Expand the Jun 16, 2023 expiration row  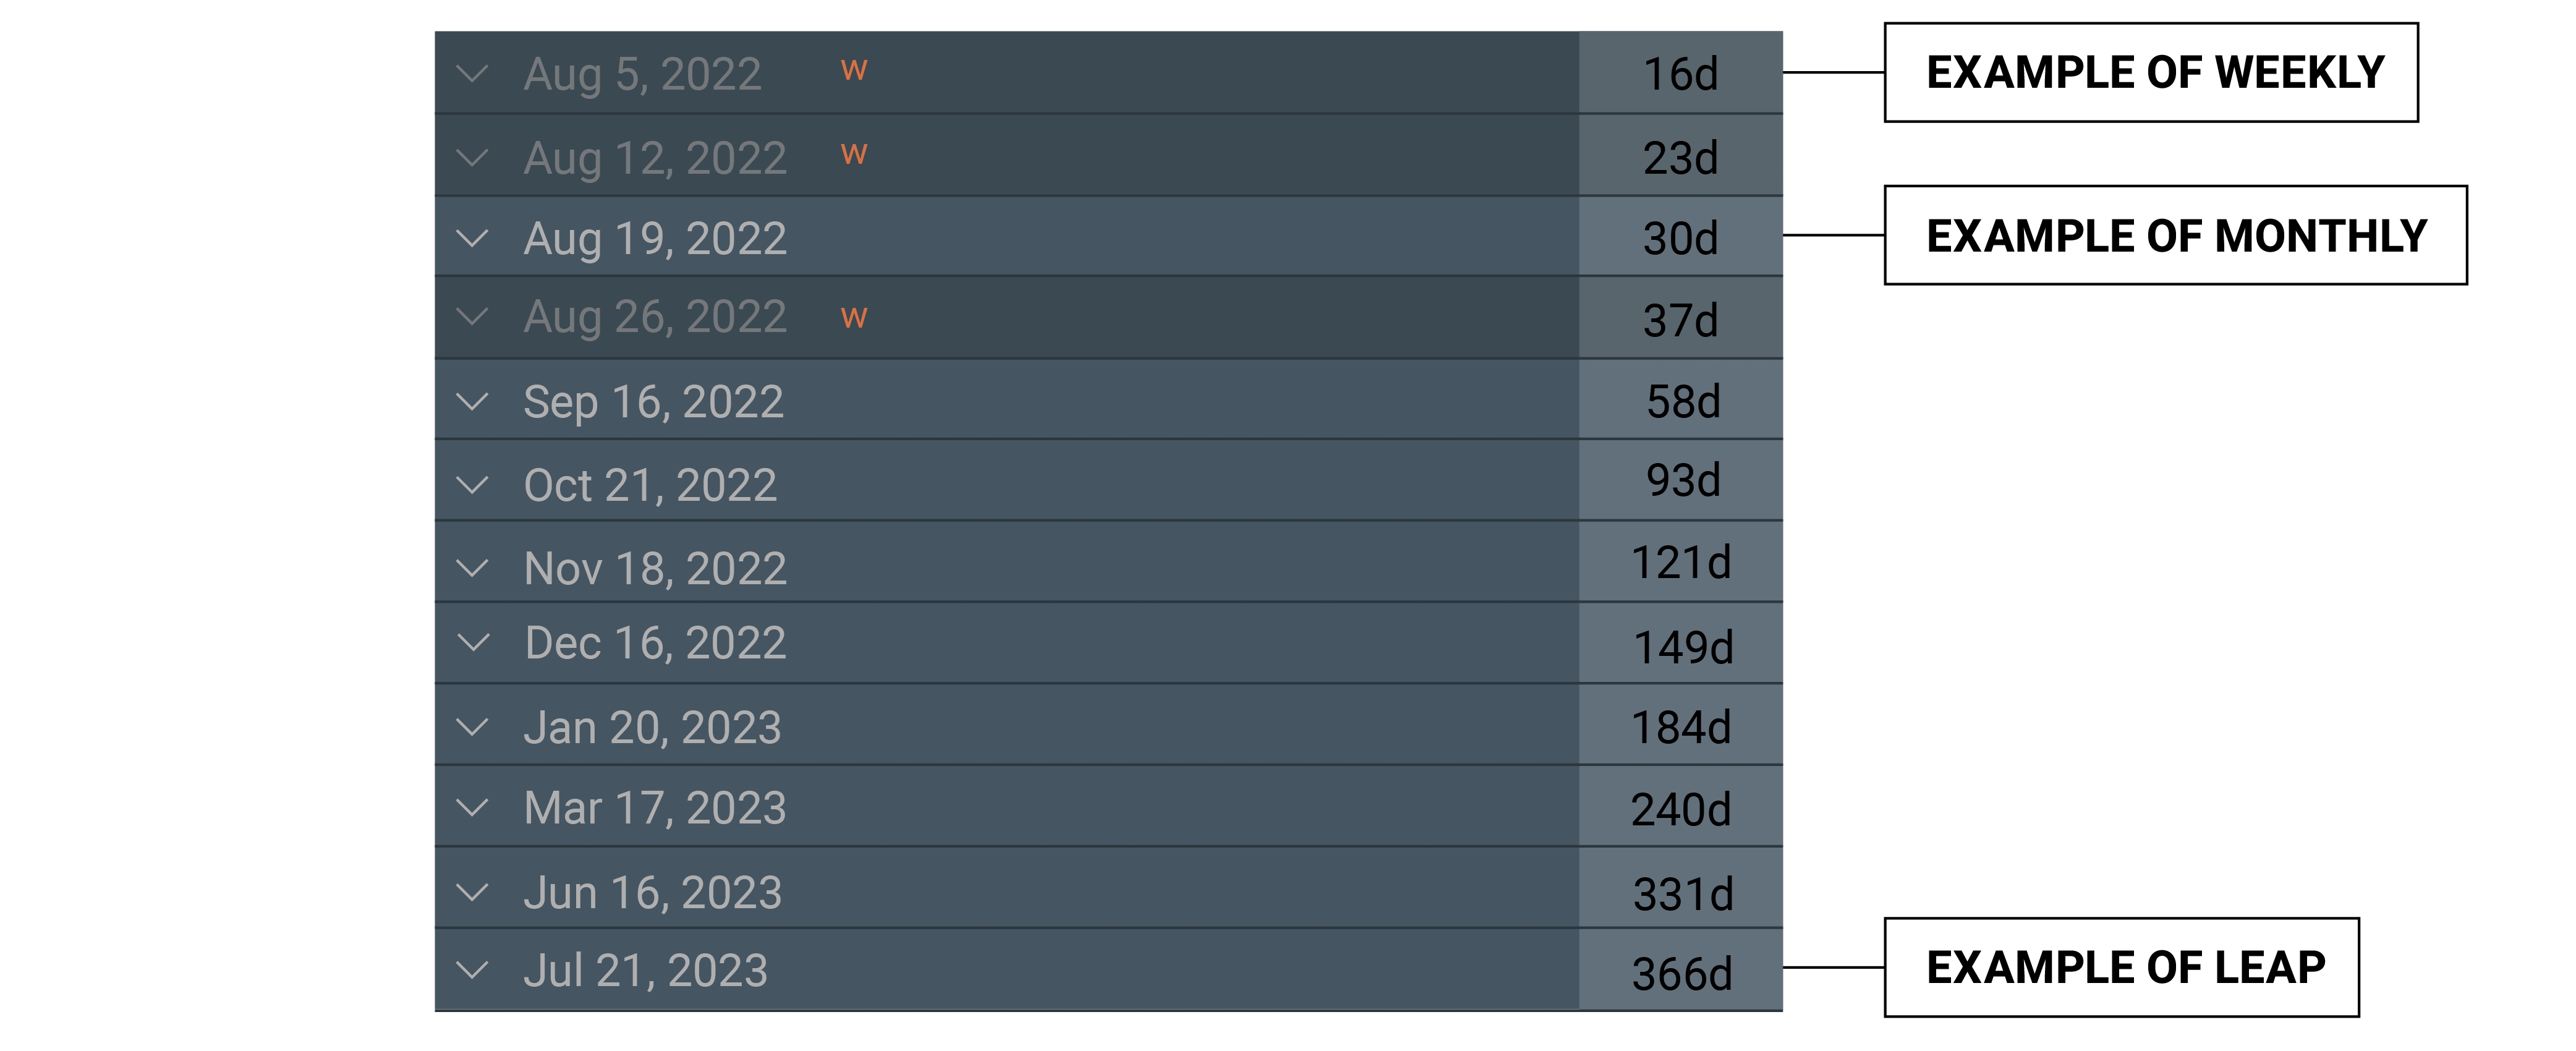[471, 891]
